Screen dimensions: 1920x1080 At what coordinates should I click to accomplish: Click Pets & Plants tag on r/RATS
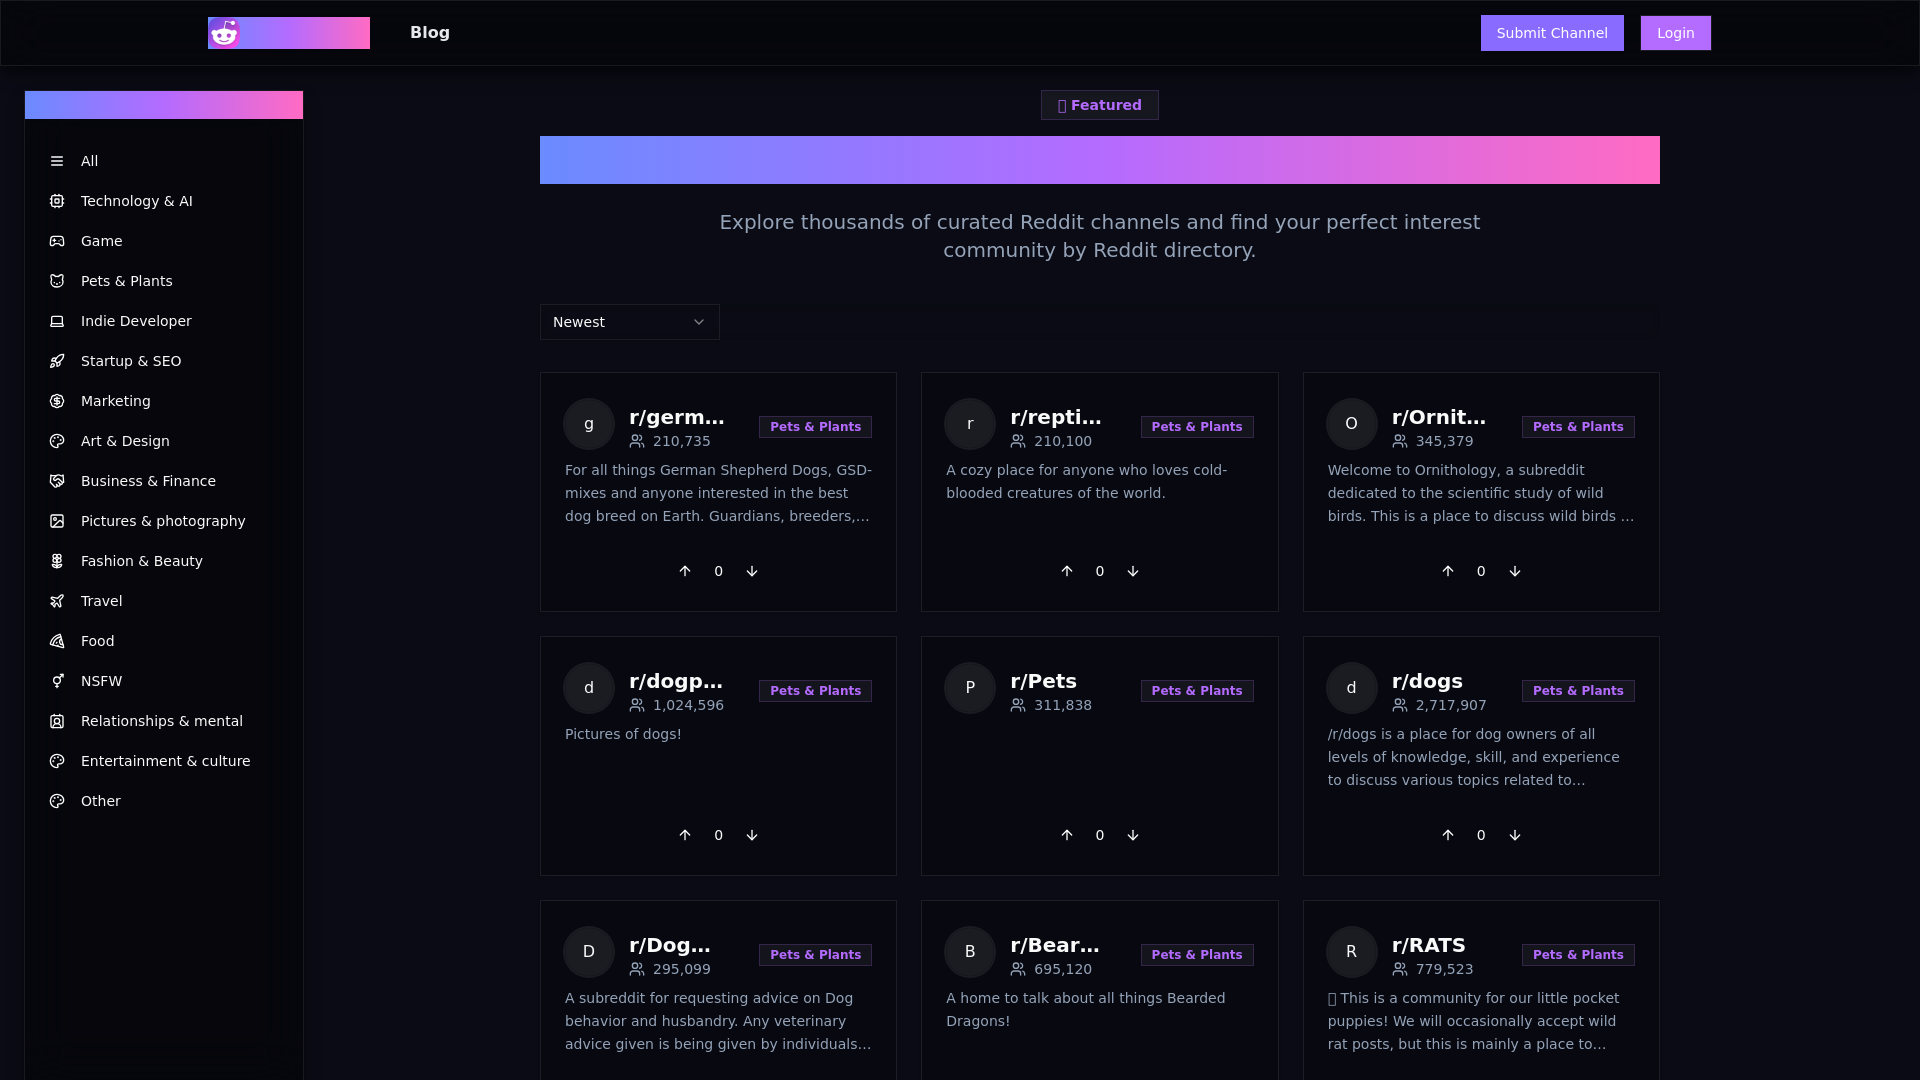(x=1578, y=955)
